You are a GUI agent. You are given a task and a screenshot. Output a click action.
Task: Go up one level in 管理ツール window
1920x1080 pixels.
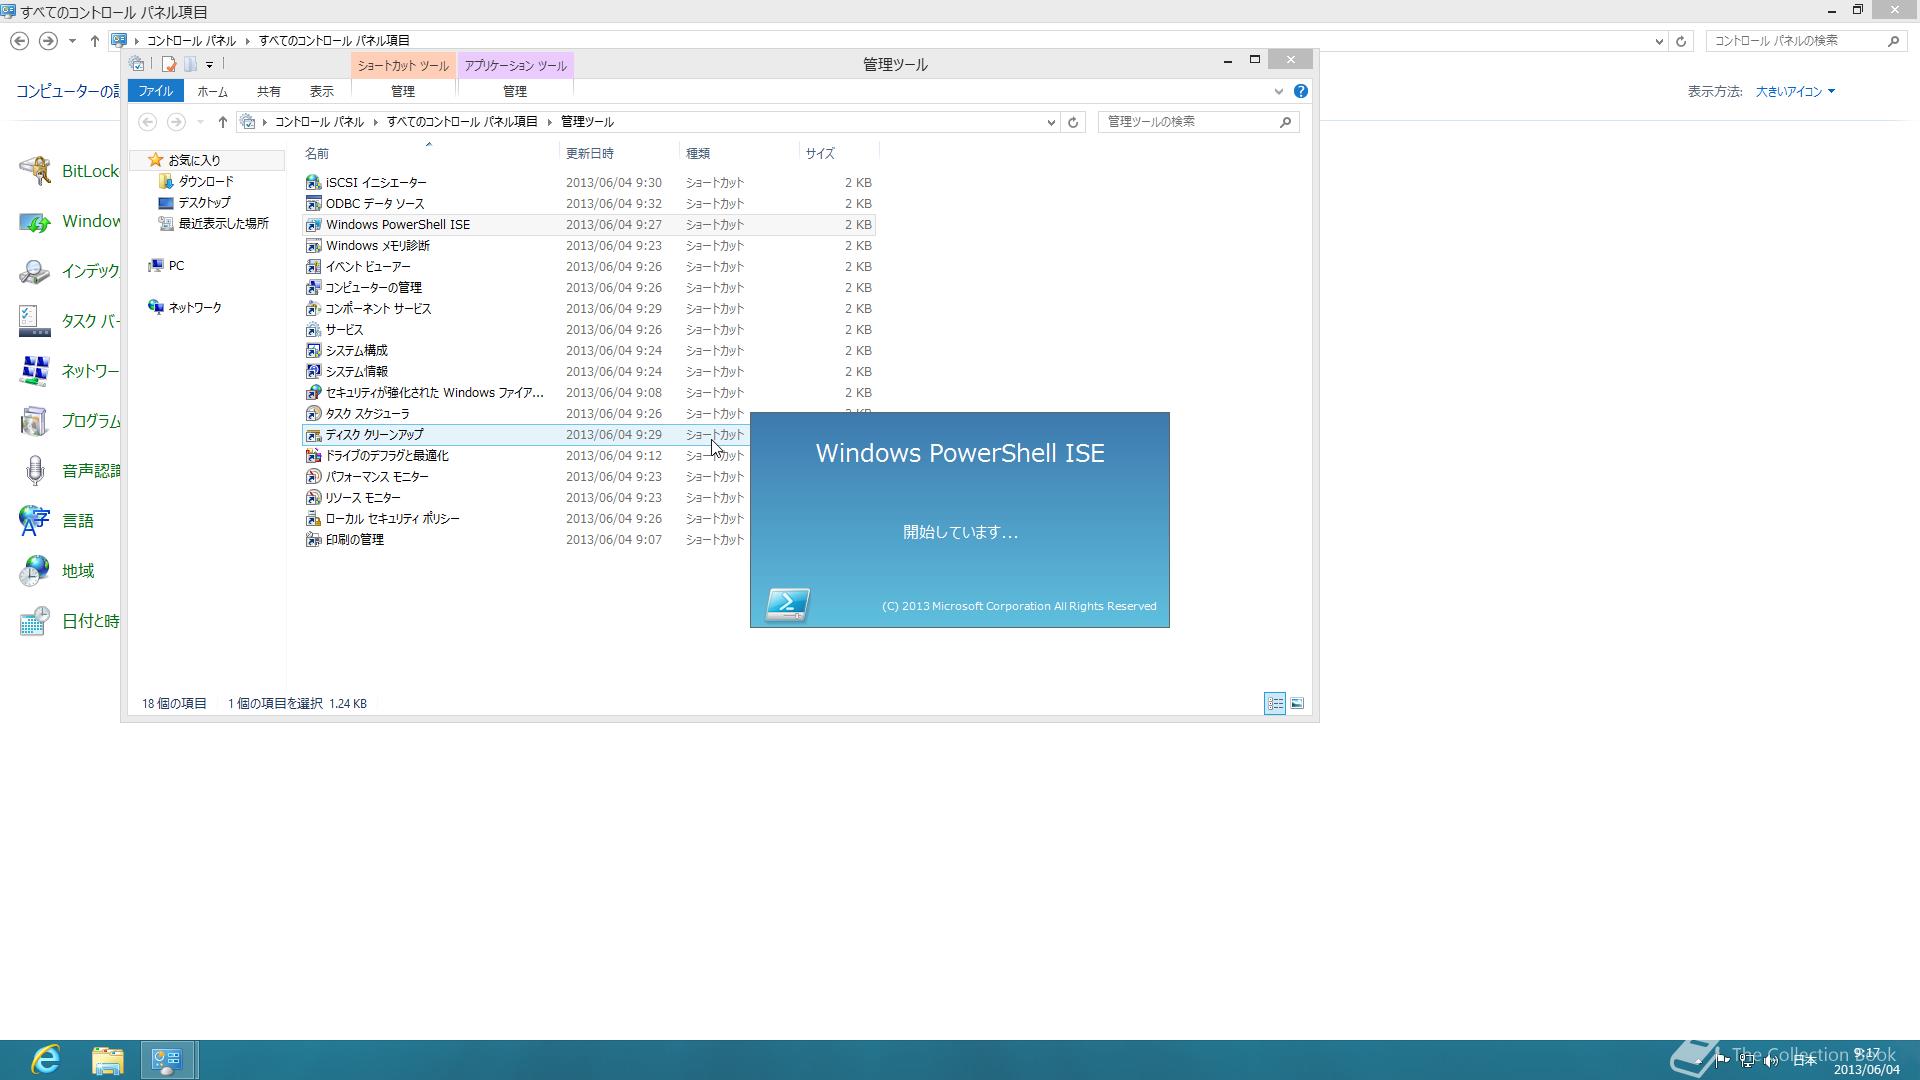pyautogui.click(x=222, y=122)
